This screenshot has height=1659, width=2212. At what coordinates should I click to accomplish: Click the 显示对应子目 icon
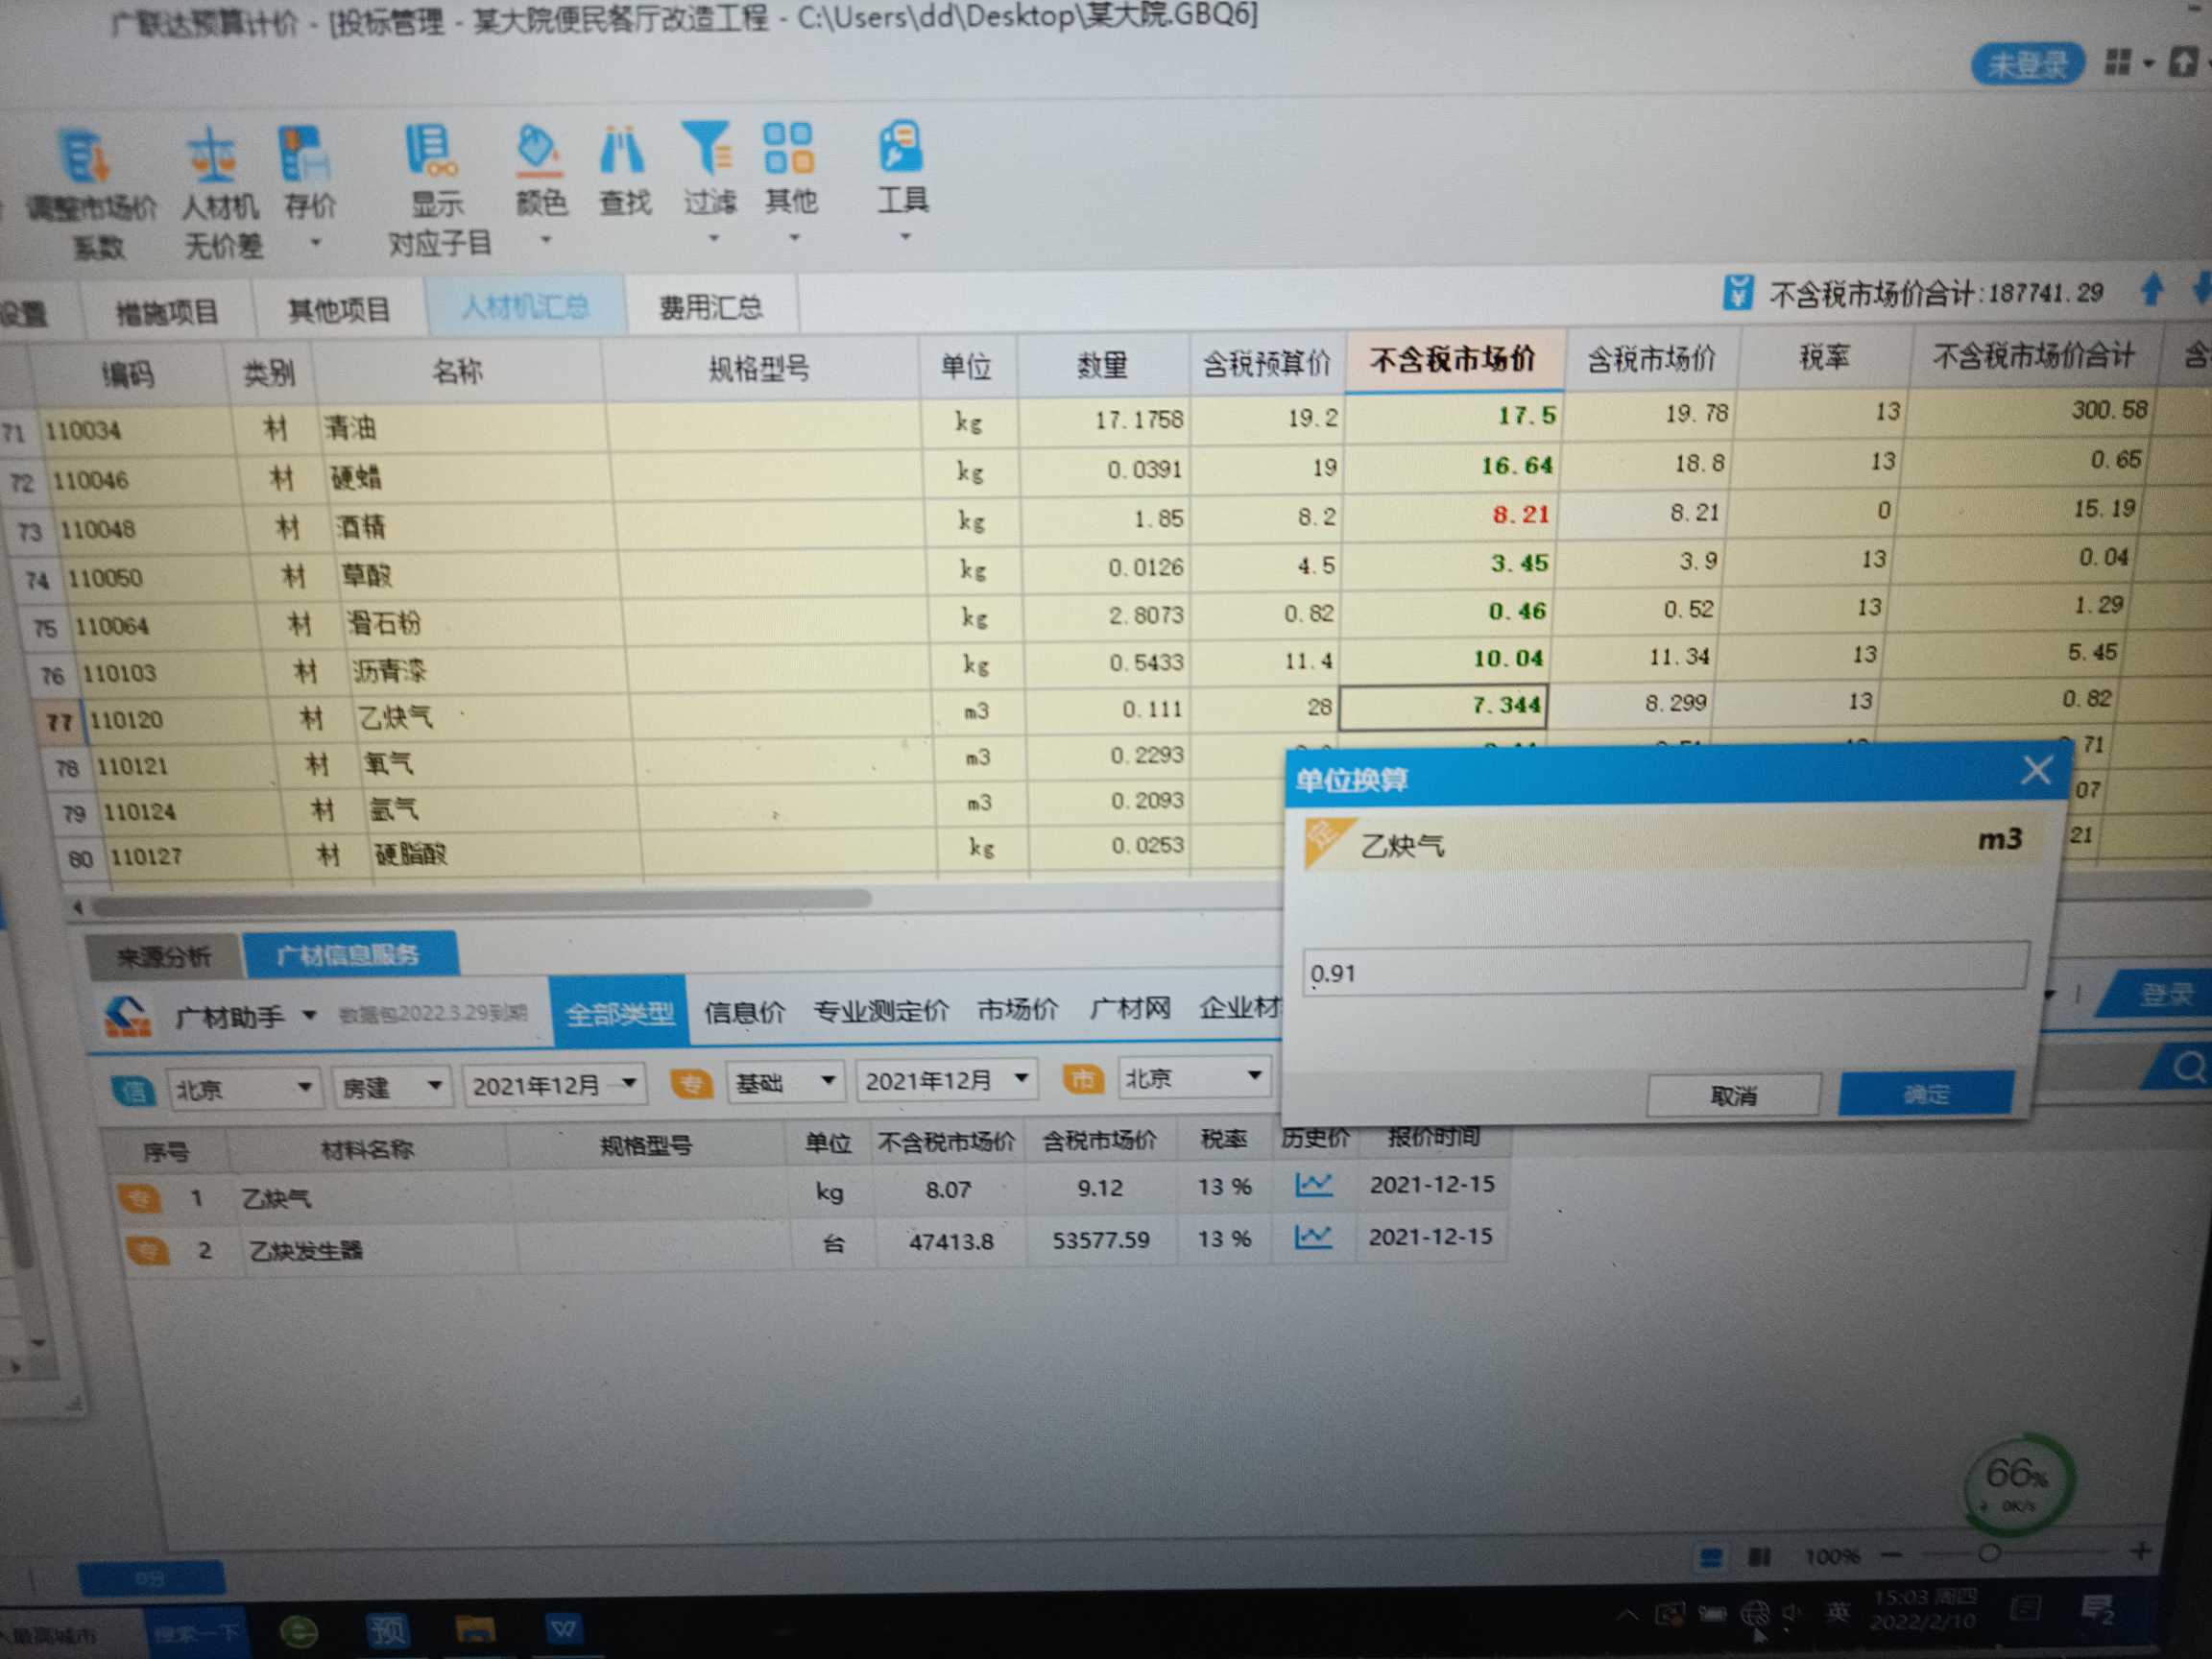click(432, 151)
